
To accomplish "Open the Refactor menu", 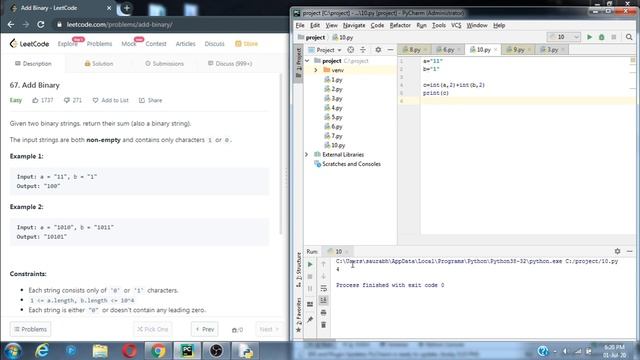I will point(400,25).
